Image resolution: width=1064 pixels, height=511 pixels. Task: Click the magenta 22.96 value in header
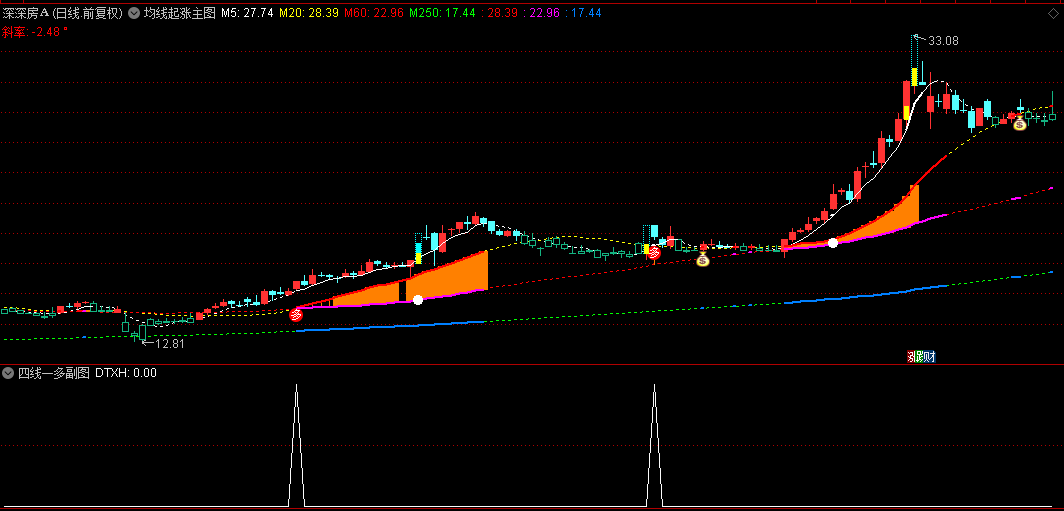[x=542, y=12]
